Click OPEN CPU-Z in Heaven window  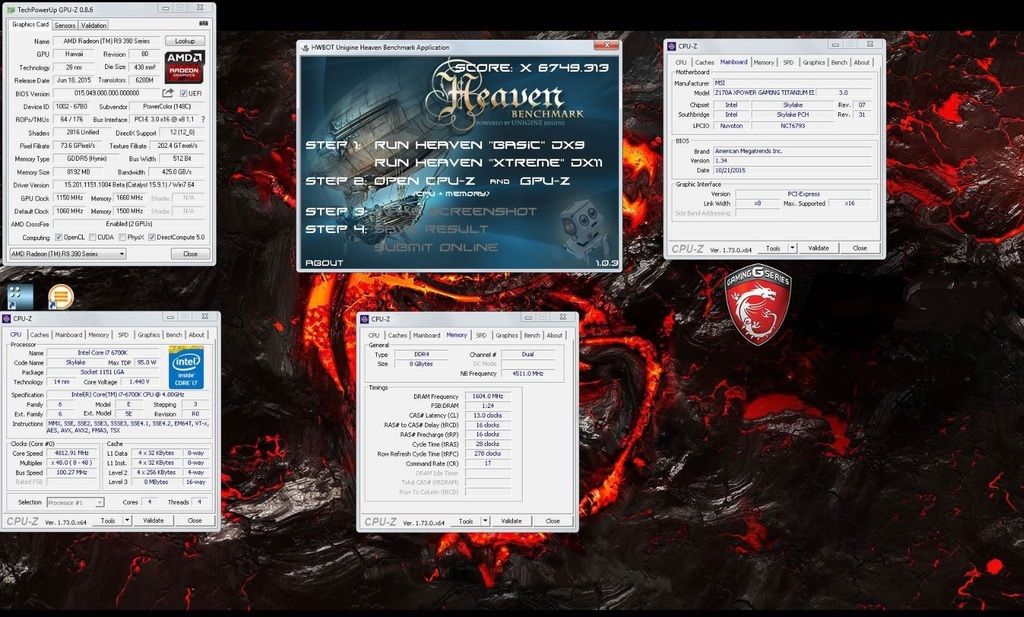pos(424,181)
